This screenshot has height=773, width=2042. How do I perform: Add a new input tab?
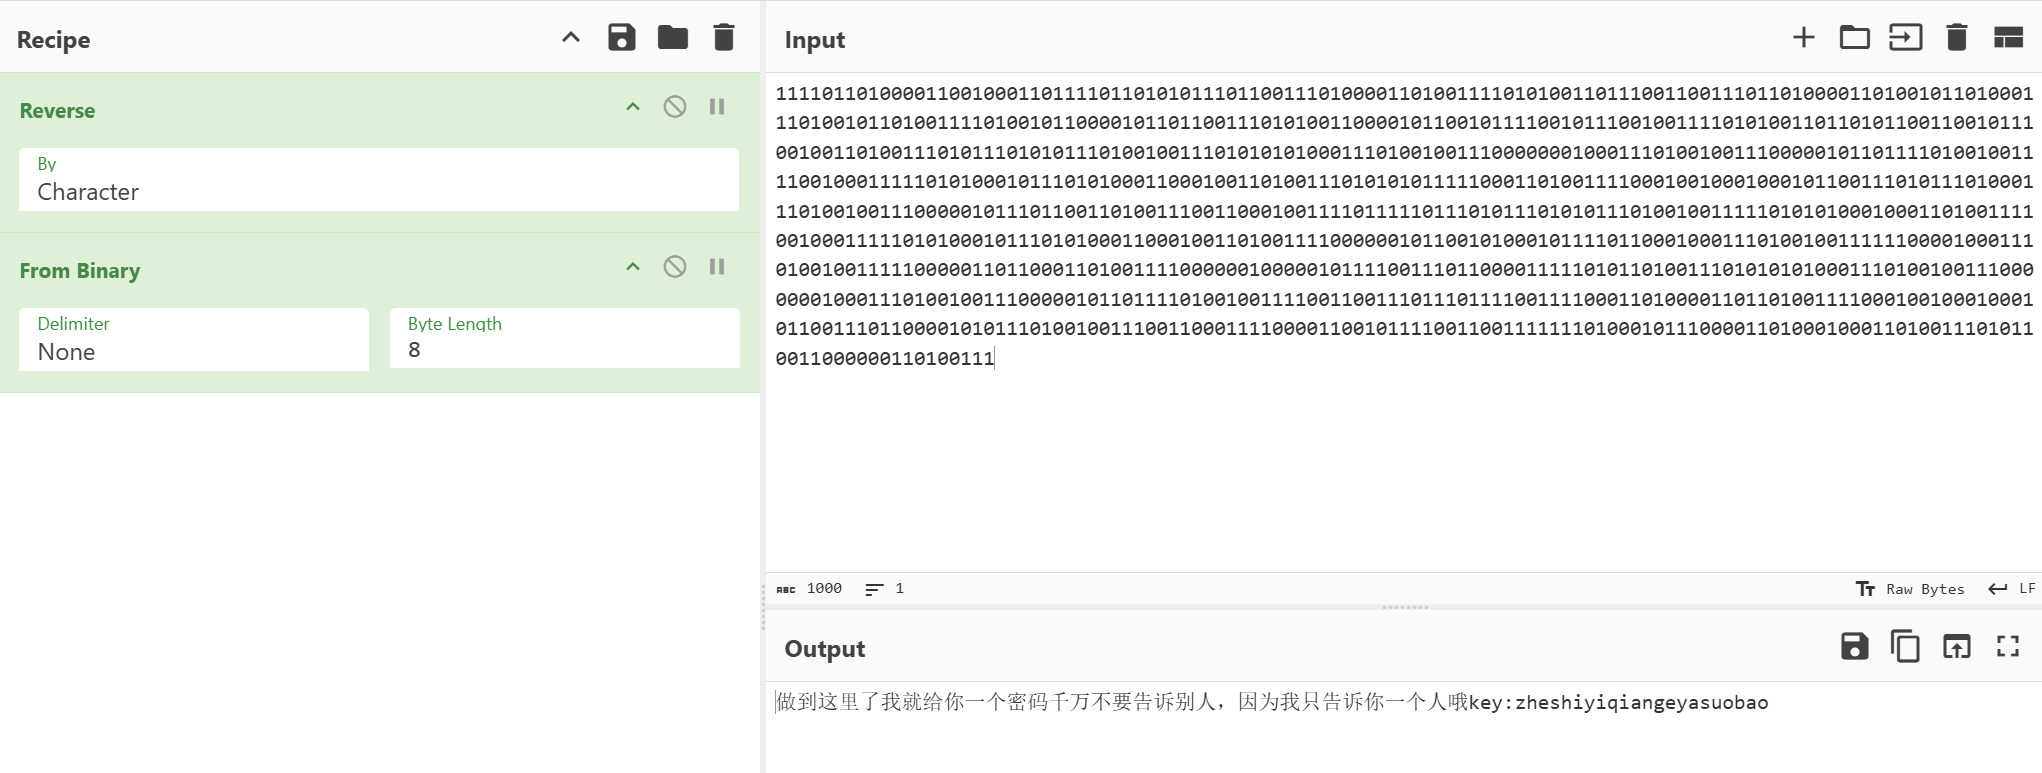point(1803,38)
